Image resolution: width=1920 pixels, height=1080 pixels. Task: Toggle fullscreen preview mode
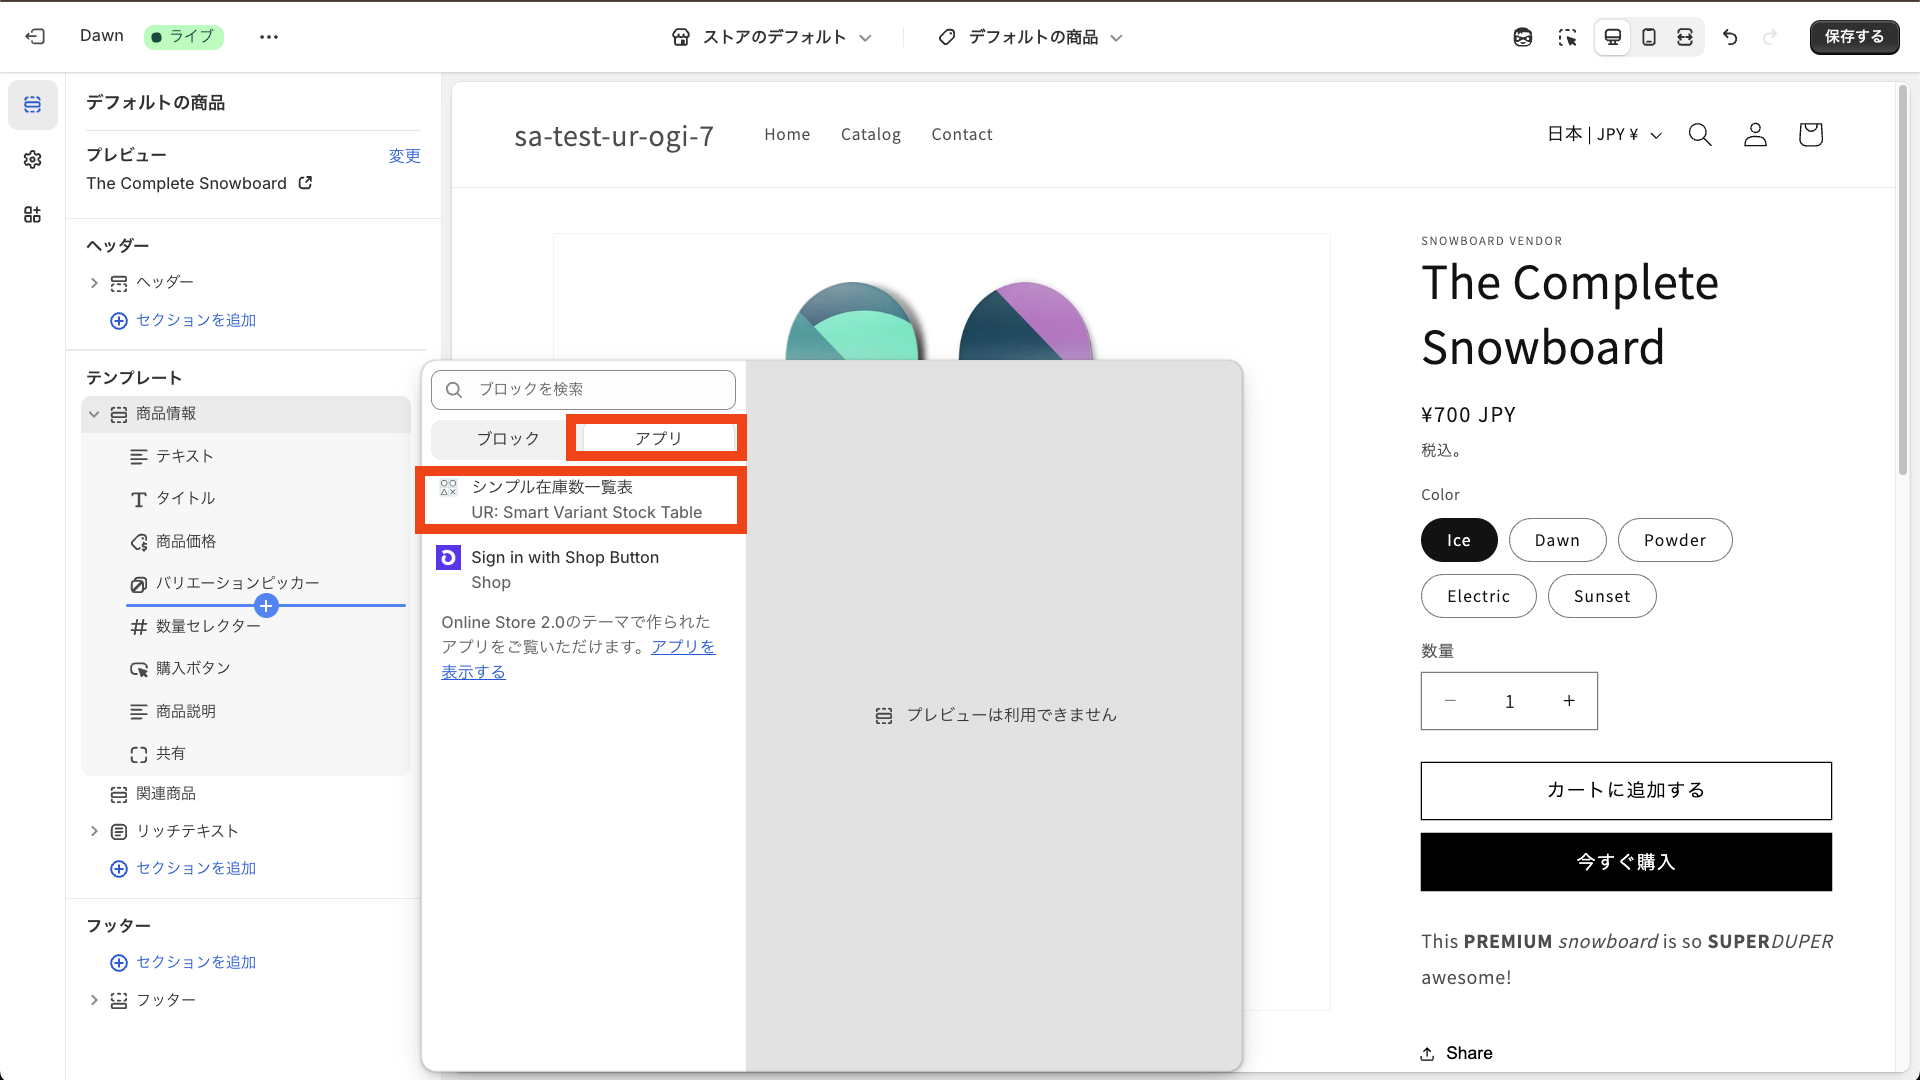click(x=1686, y=37)
